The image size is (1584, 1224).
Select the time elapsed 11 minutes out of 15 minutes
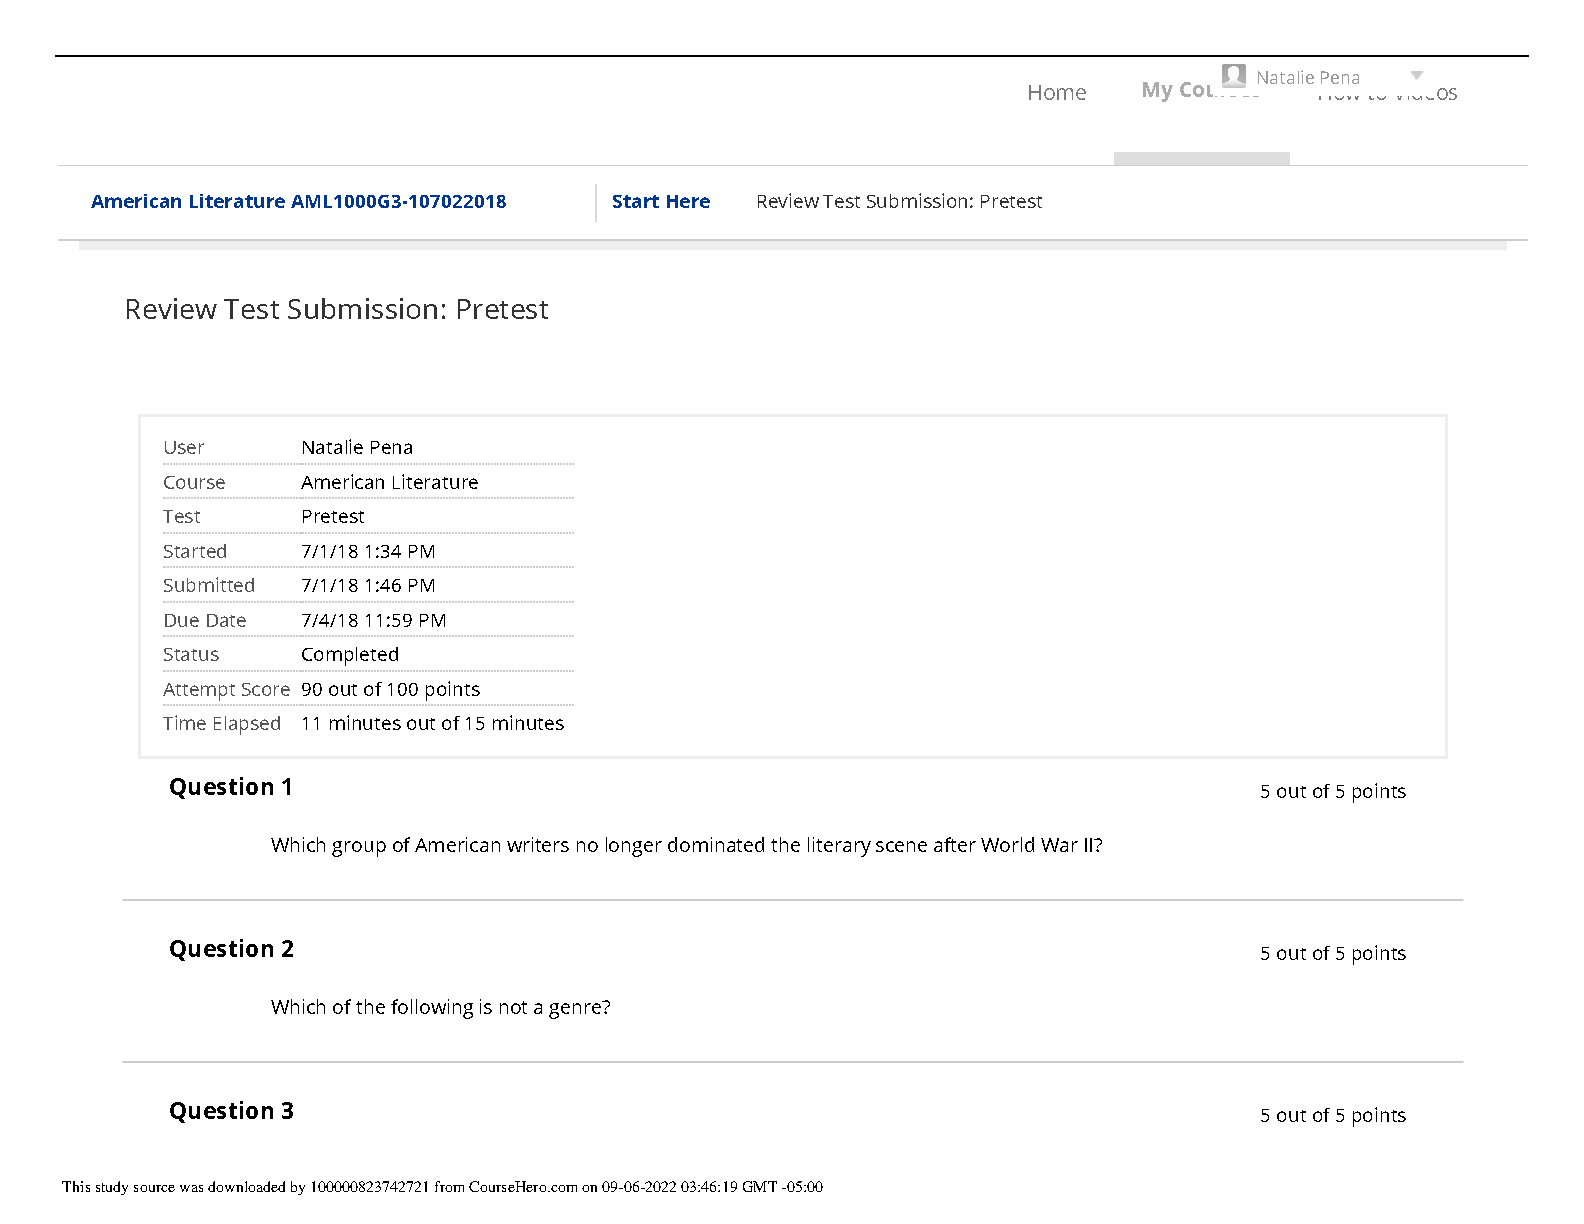click(433, 724)
